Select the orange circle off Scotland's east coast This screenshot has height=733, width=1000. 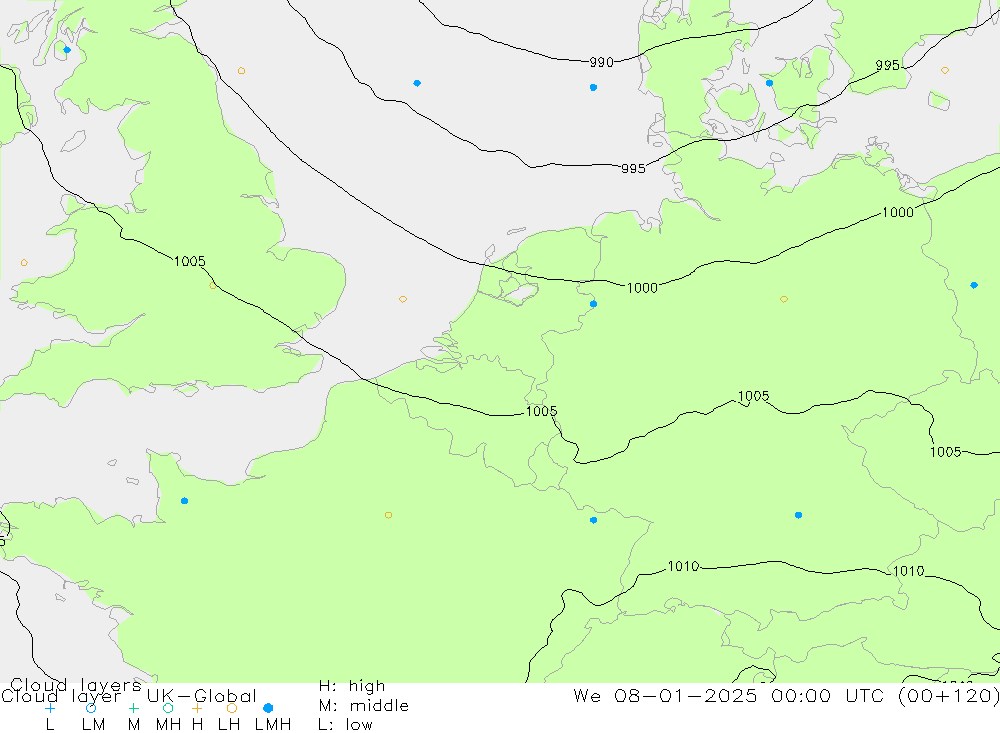point(241,71)
